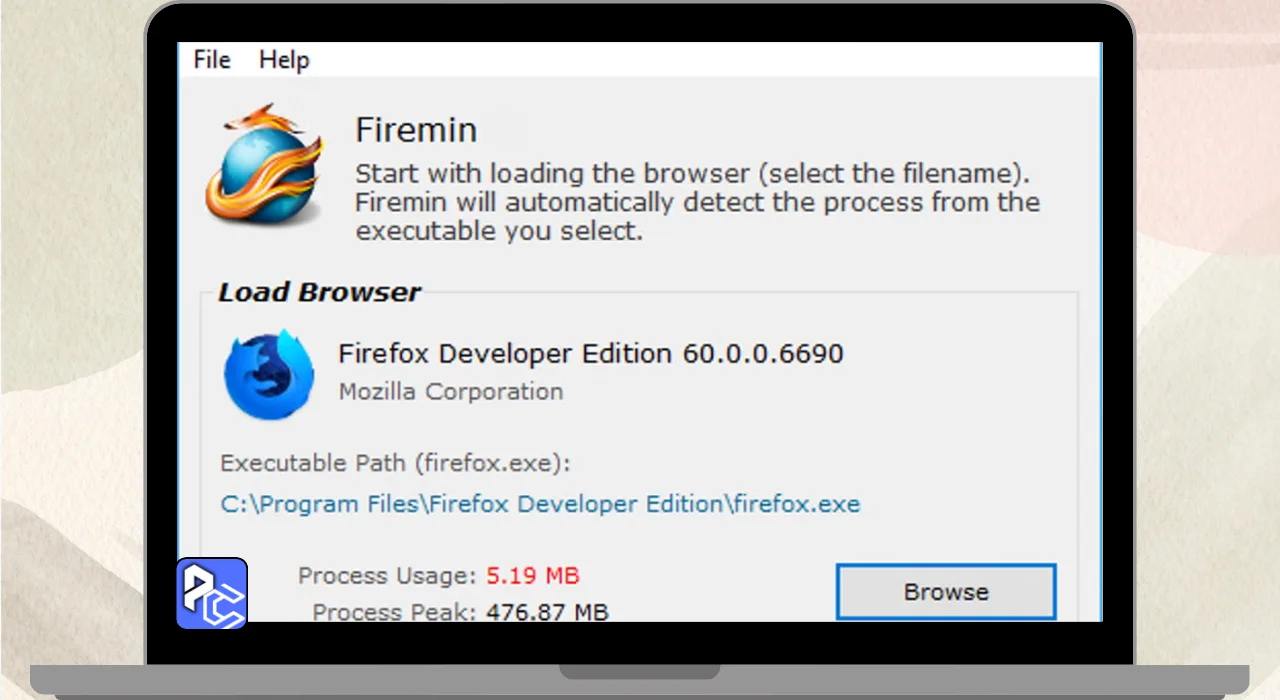Click the Process Peak label
Viewport: 1280px width, 700px height.
click(394, 611)
